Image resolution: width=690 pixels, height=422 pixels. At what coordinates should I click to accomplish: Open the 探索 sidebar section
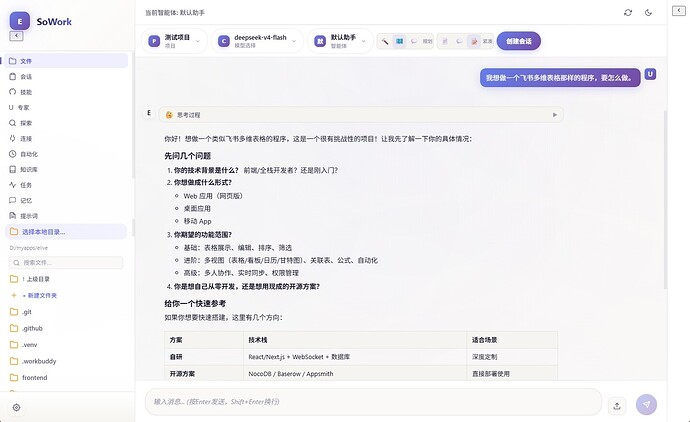(66, 123)
